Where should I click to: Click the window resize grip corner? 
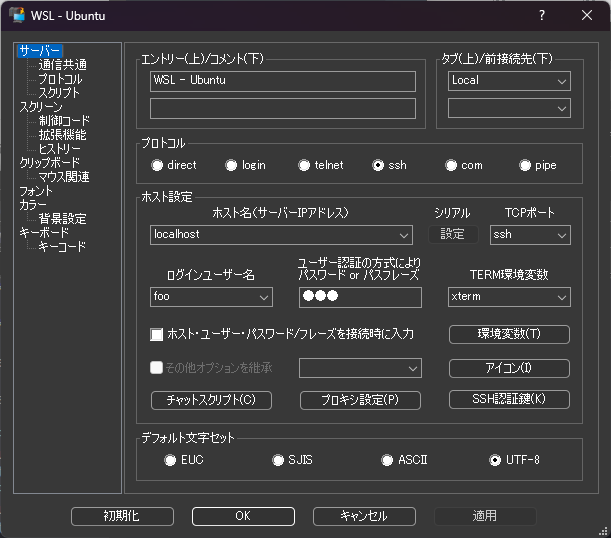point(603,531)
